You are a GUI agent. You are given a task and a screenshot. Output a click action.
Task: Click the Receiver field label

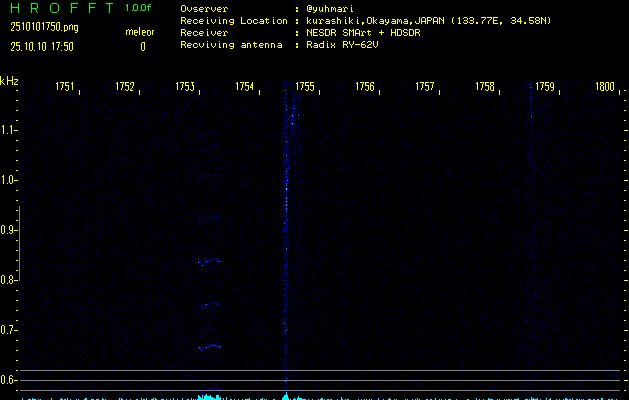(204, 32)
